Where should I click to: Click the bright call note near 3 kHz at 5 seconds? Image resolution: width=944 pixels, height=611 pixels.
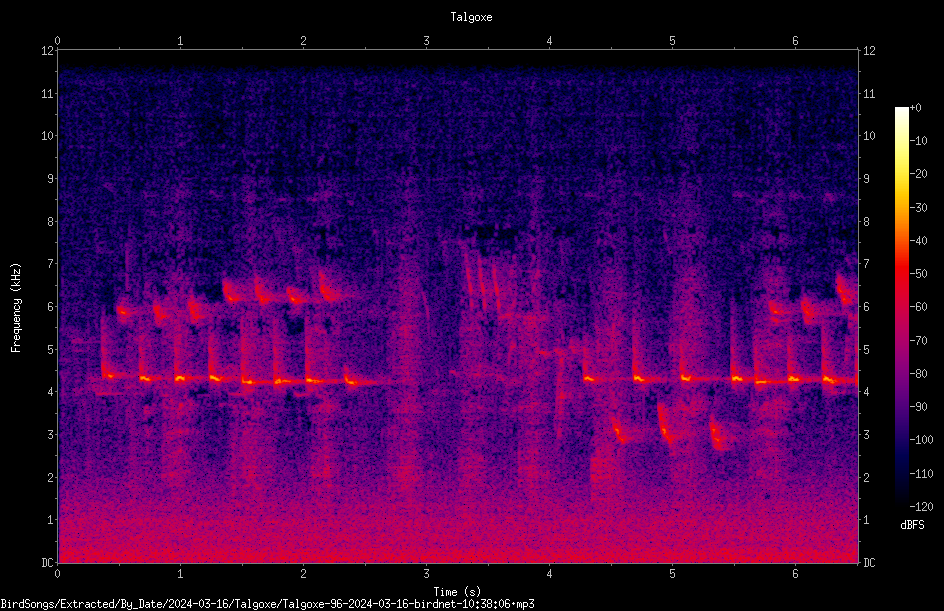(665, 427)
